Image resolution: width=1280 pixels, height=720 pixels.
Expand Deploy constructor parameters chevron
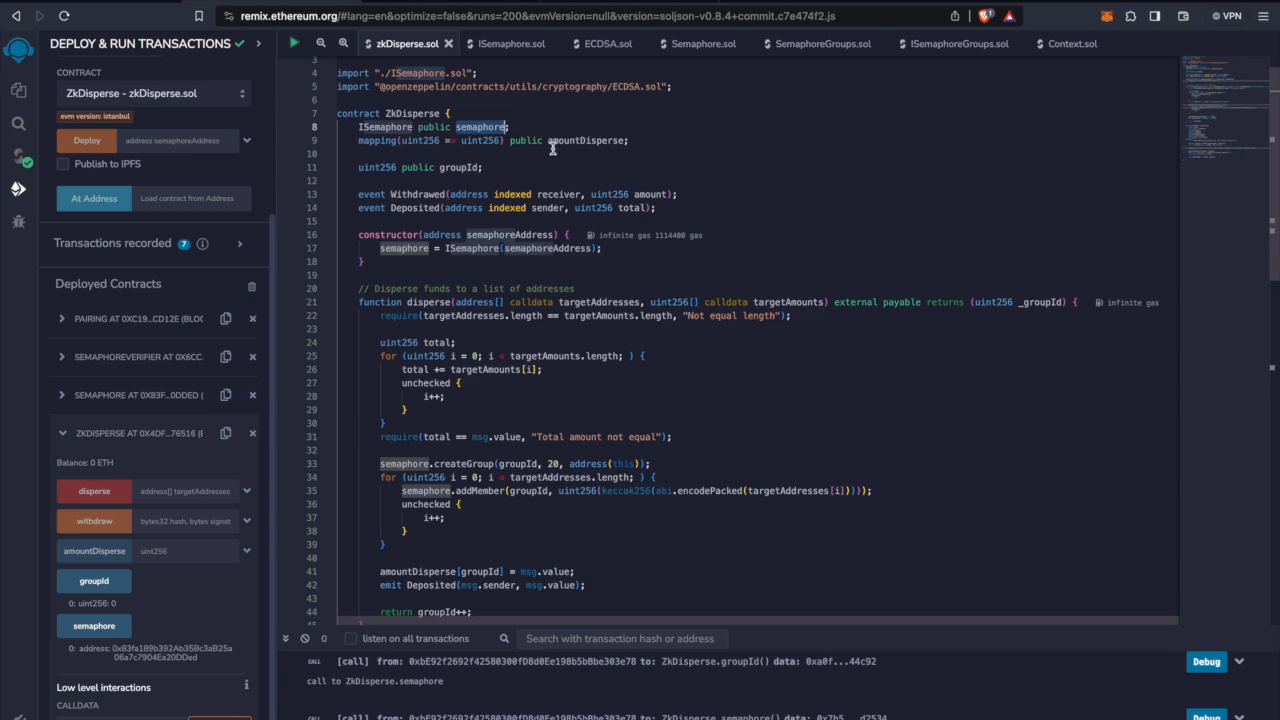[247, 141]
